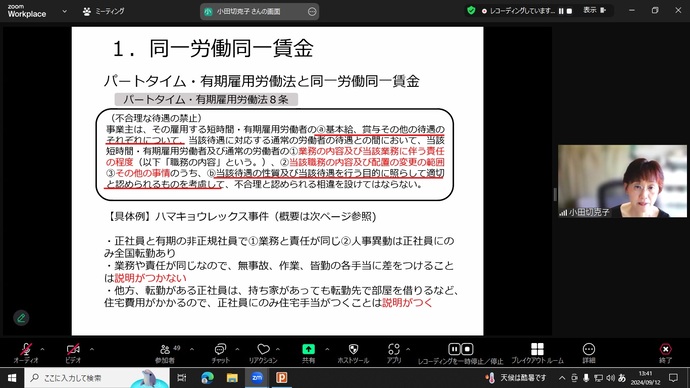
Task: Expand audio options arrow
Action: pyautogui.click(x=42, y=349)
